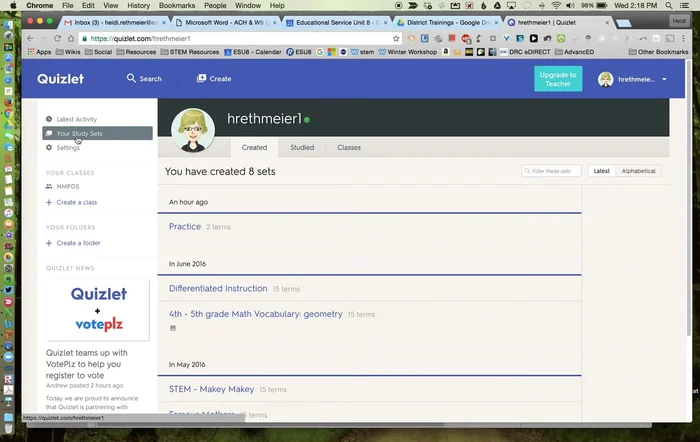700x442 pixels.
Task: Open the NMPDS class
Action: pyautogui.click(x=70, y=186)
